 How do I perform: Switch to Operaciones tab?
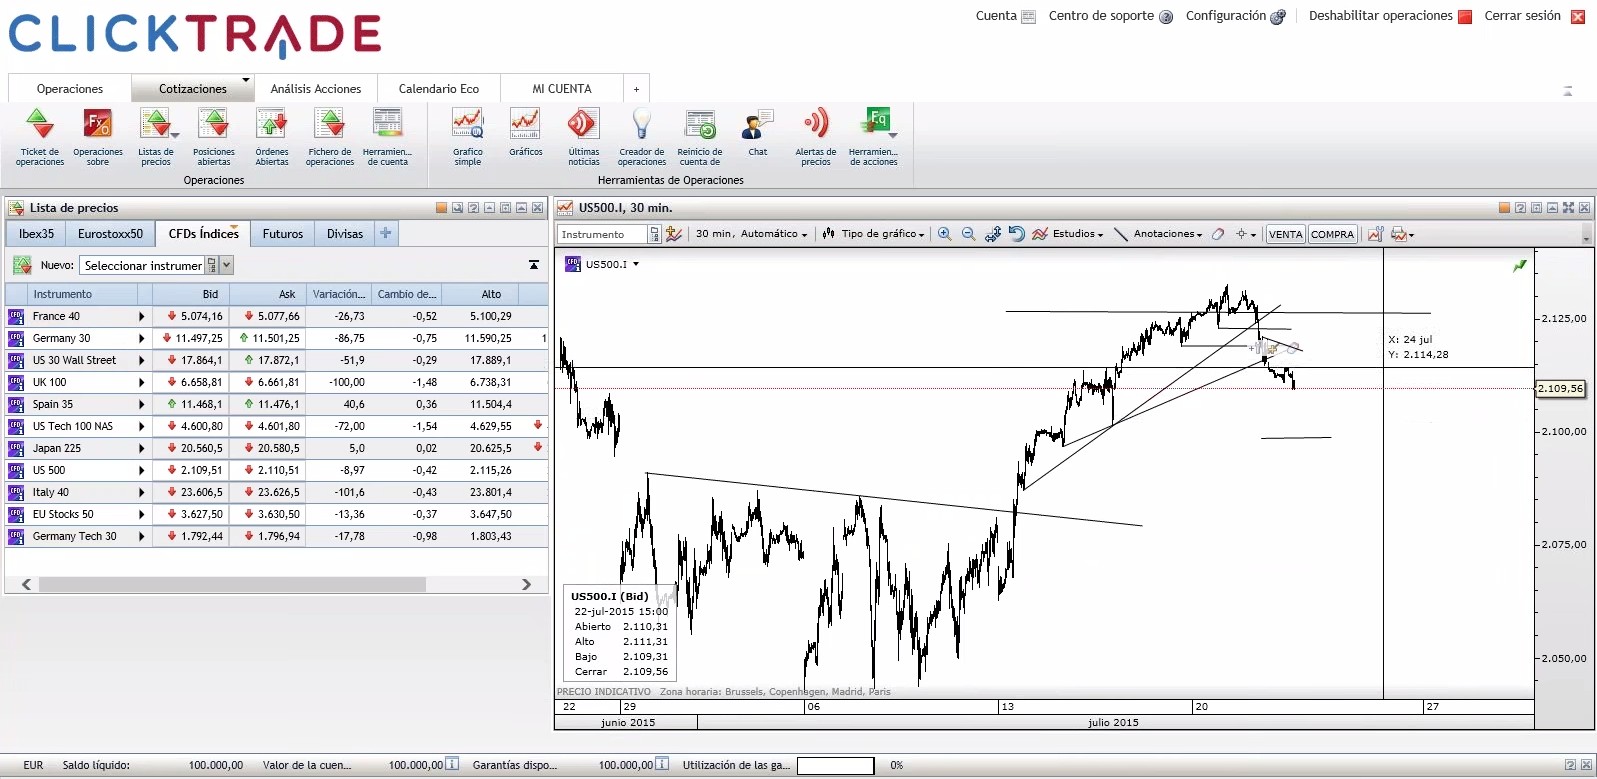point(69,88)
